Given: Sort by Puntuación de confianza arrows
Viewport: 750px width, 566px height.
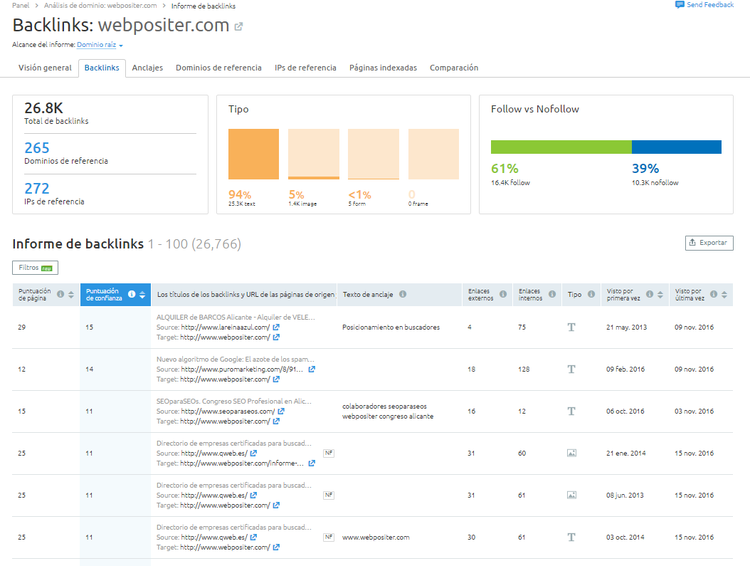Looking at the screenshot, I should tap(142, 295).
